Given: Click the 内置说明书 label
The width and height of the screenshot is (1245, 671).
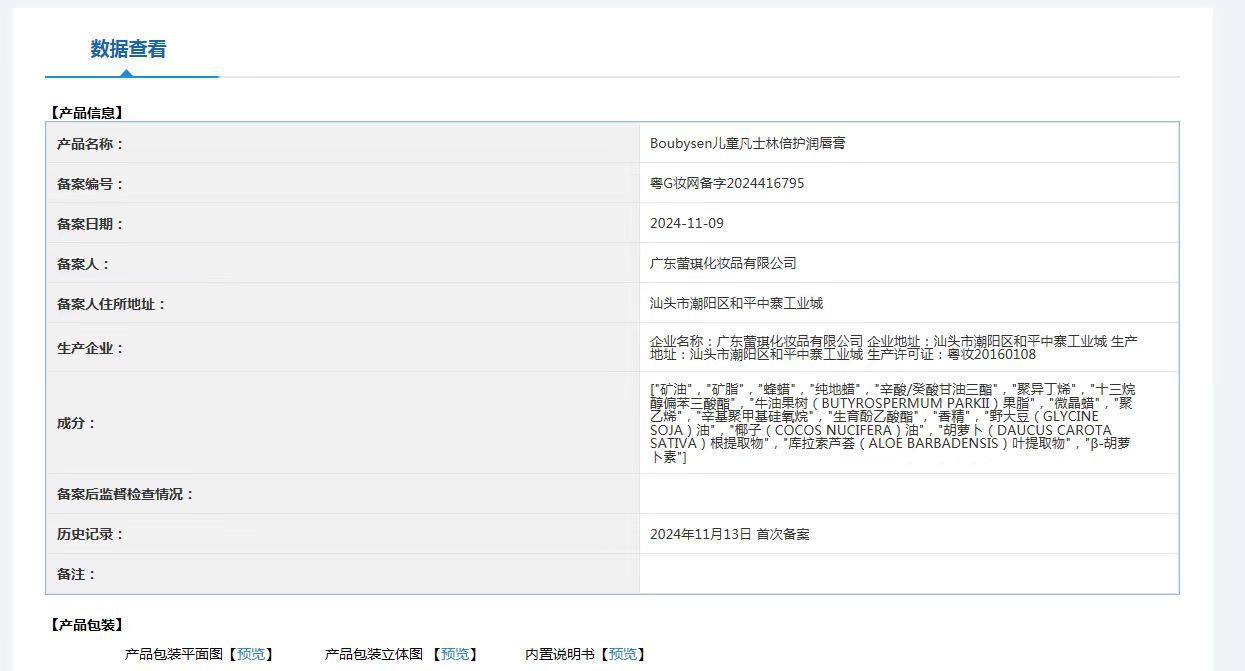Looking at the screenshot, I should click(560, 654).
